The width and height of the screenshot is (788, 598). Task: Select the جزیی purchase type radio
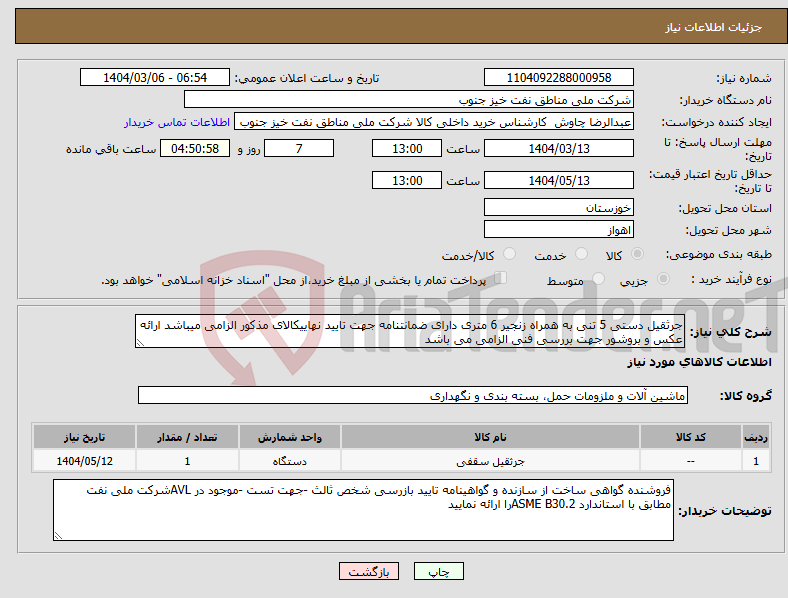click(663, 278)
